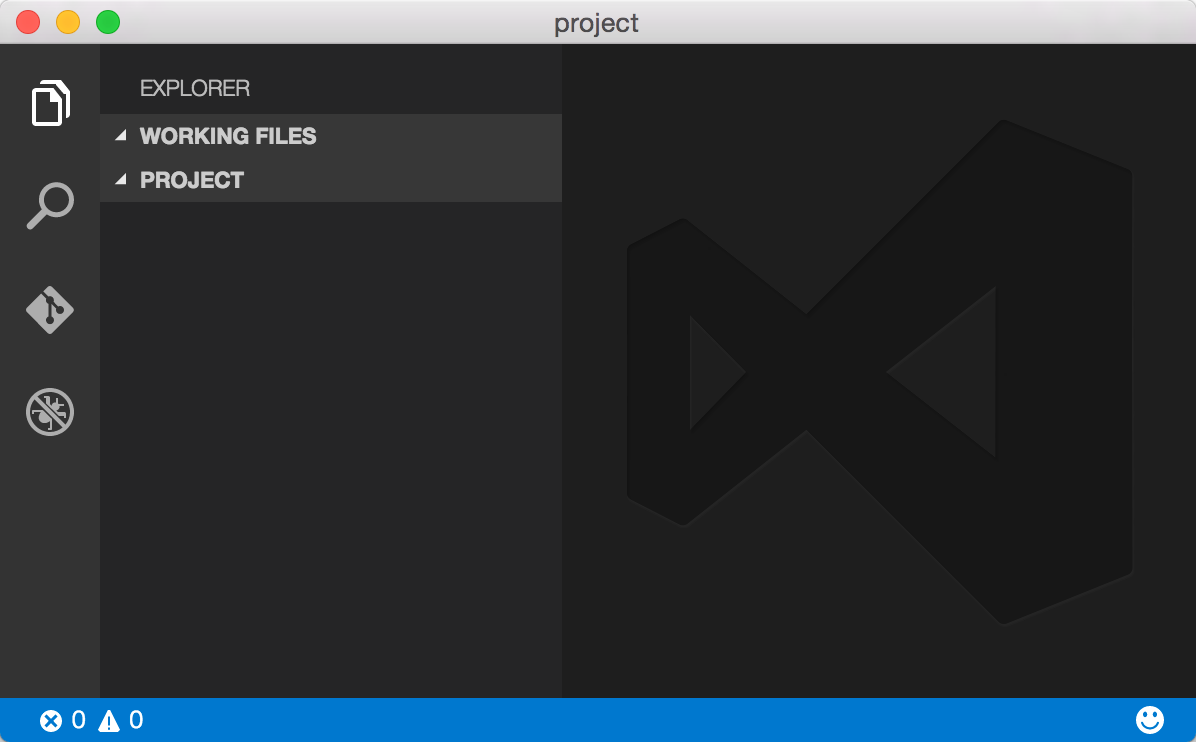Click the Visual Studio Code watermark logo
Image resolution: width=1196 pixels, height=742 pixels.
(x=878, y=372)
